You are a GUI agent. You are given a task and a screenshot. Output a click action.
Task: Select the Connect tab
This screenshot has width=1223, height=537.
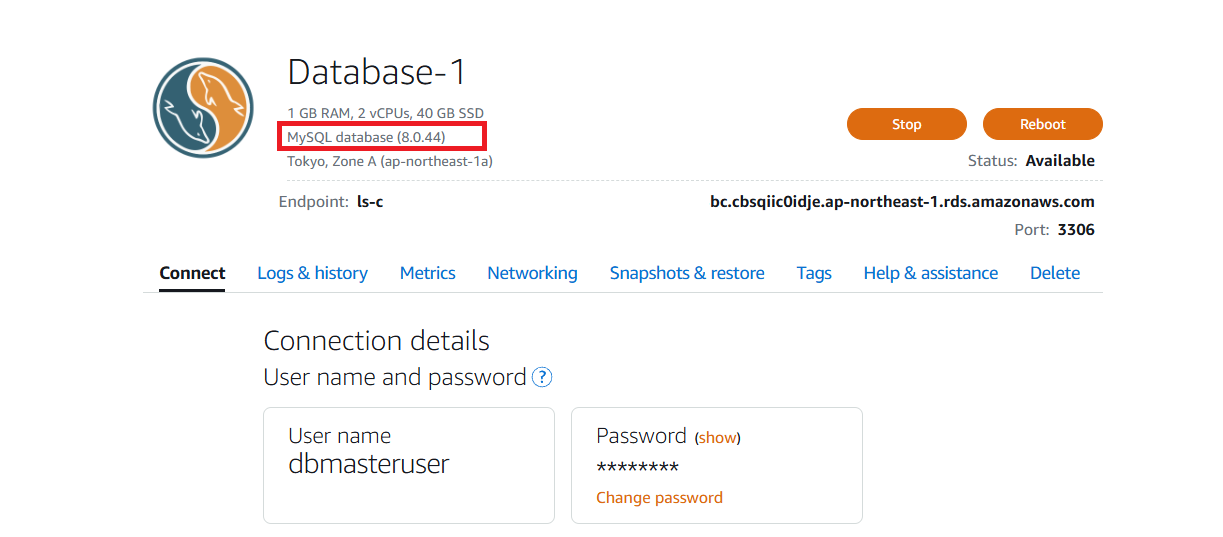click(192, 273)
